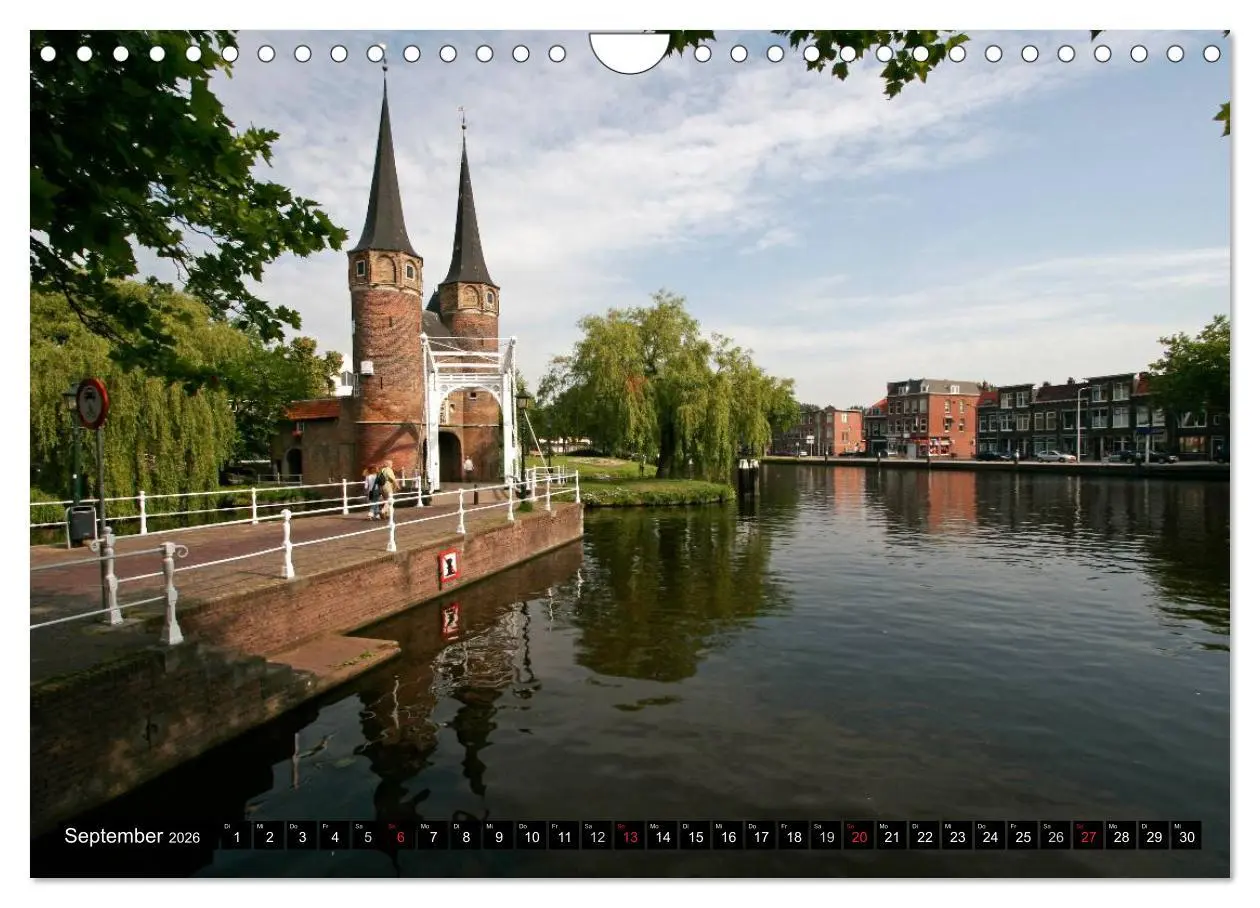Select date 9 in the calendar strip
The image size is (1260, 908).
pyautogui.click(x=498, y=836)
